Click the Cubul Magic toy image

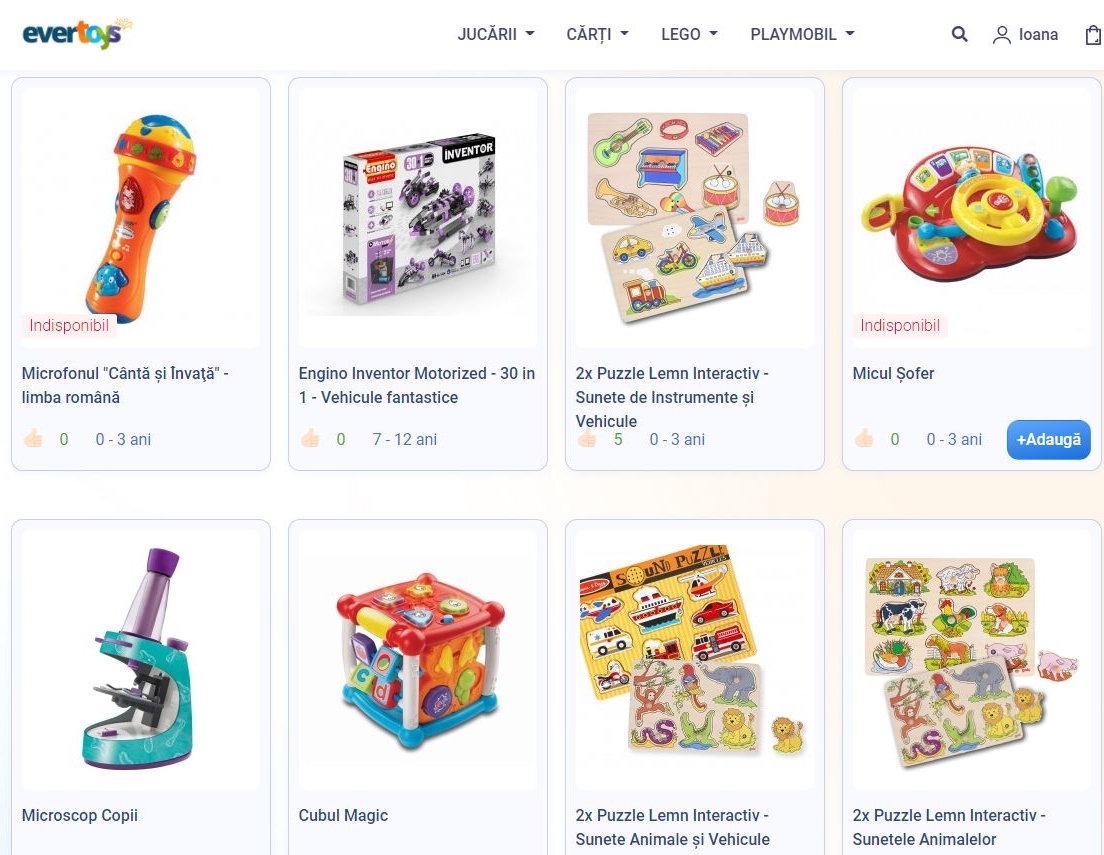click(x=418, y=660)
